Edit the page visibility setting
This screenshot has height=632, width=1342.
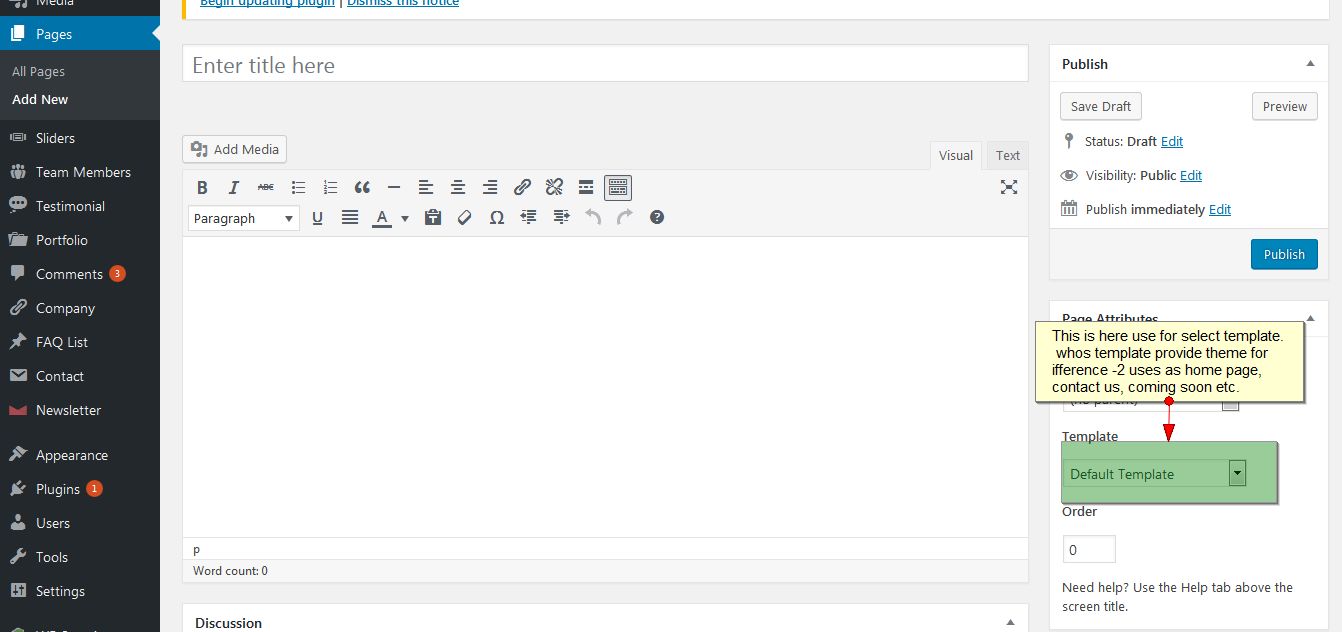coord(1190,175)
